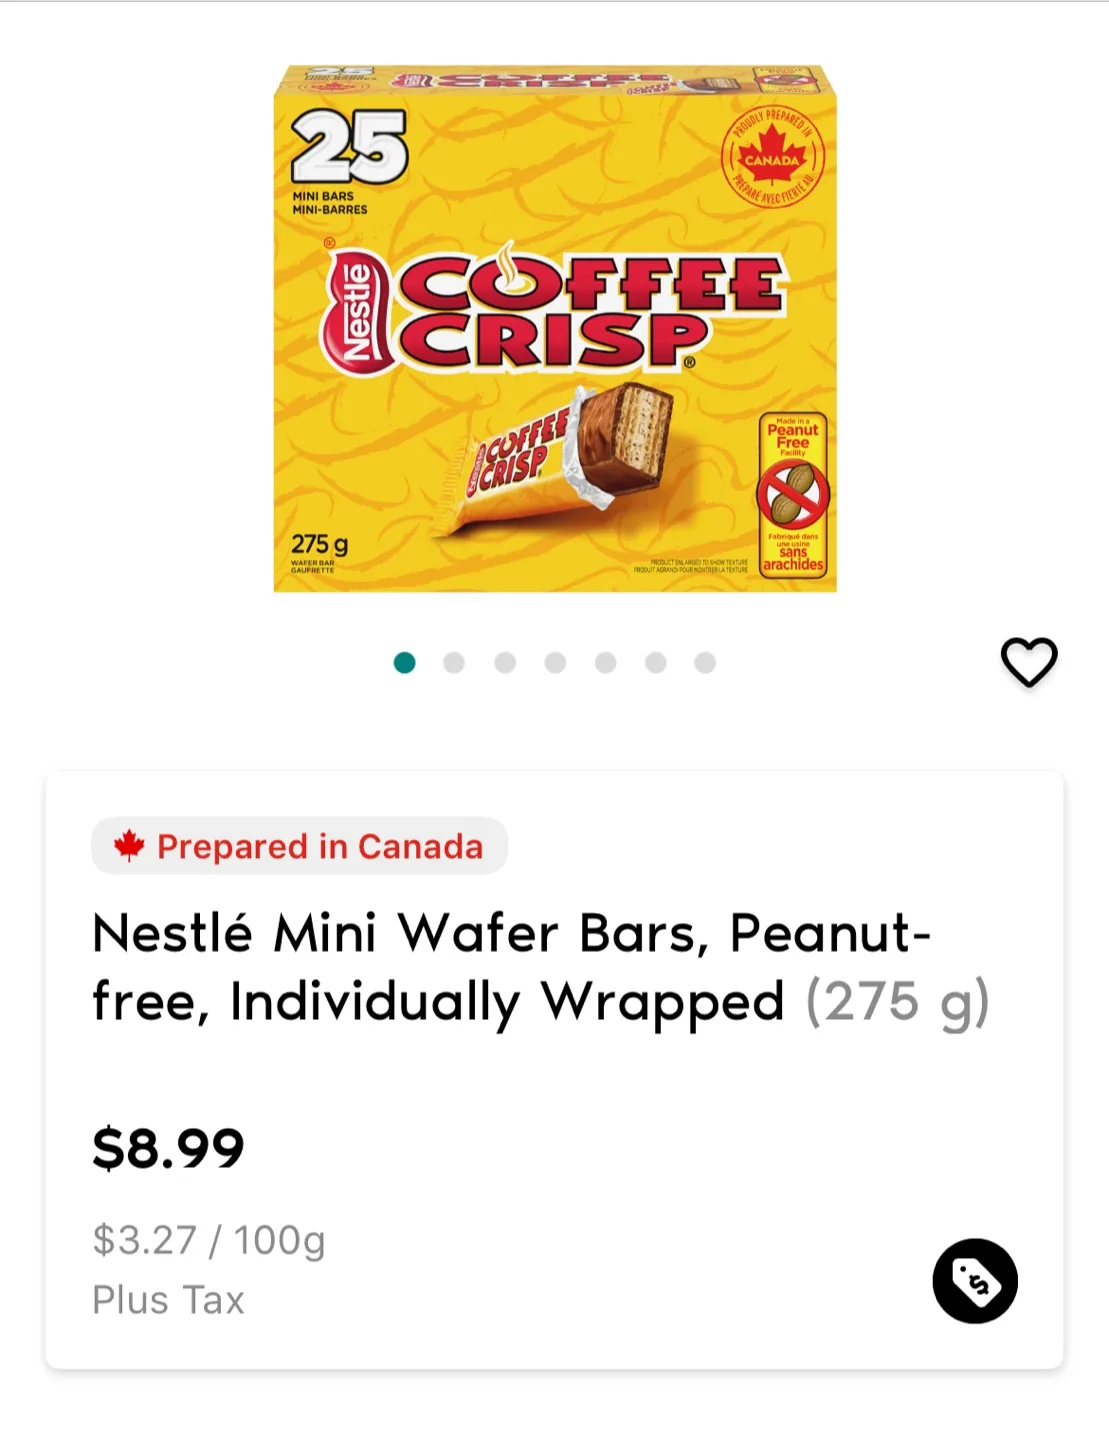
Task: Activate the third carousel indicator dot
Action: point(504,661)
